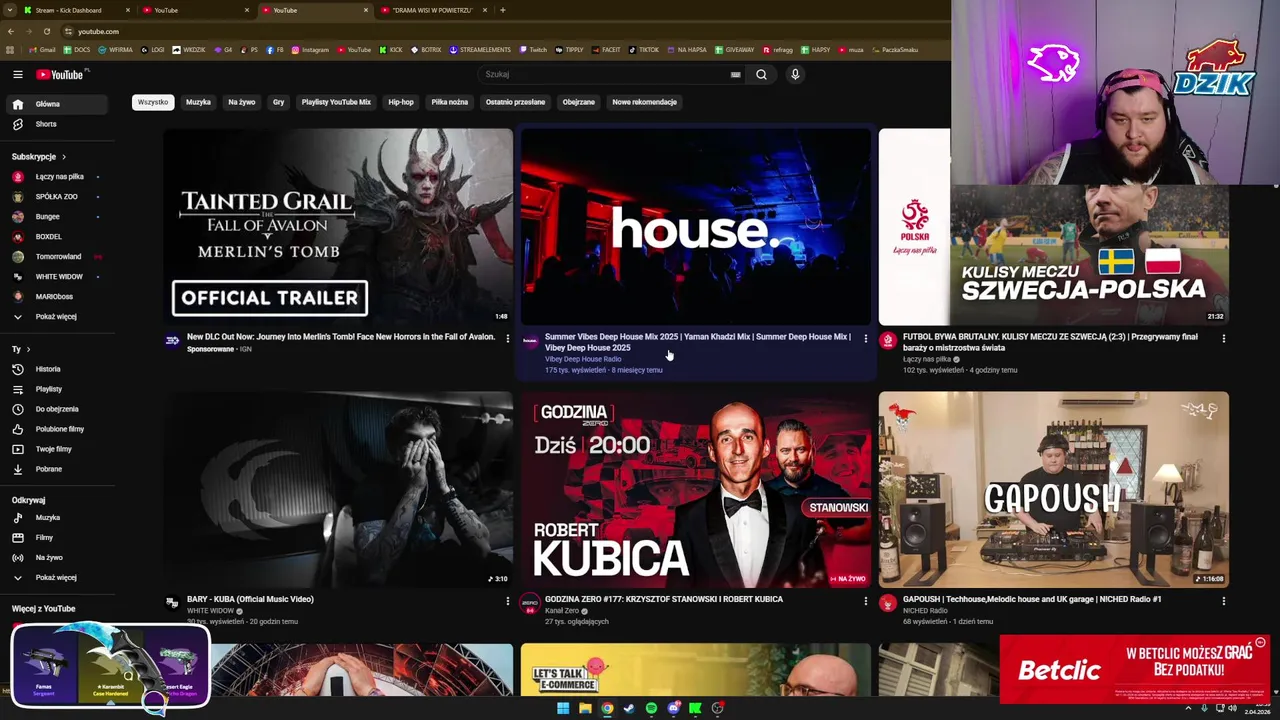The image size is (1280, 720).
Task: Select the Playlisty YouTube Mix chip
Action: pyautogui.click(x=336, y=102)
